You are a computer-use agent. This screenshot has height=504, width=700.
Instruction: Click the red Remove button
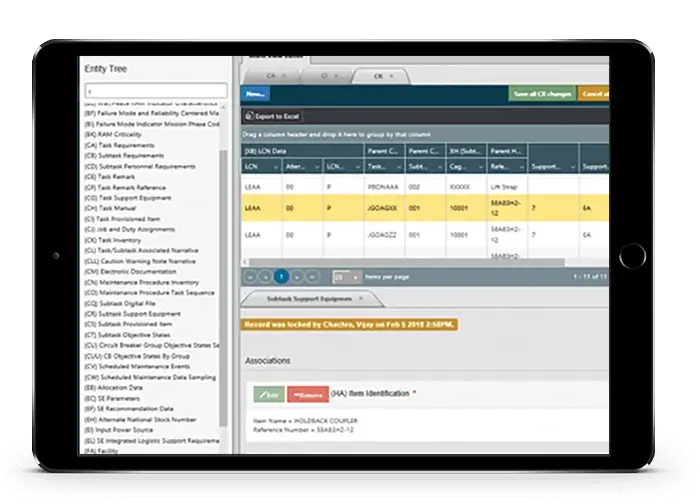pos(308,395)
